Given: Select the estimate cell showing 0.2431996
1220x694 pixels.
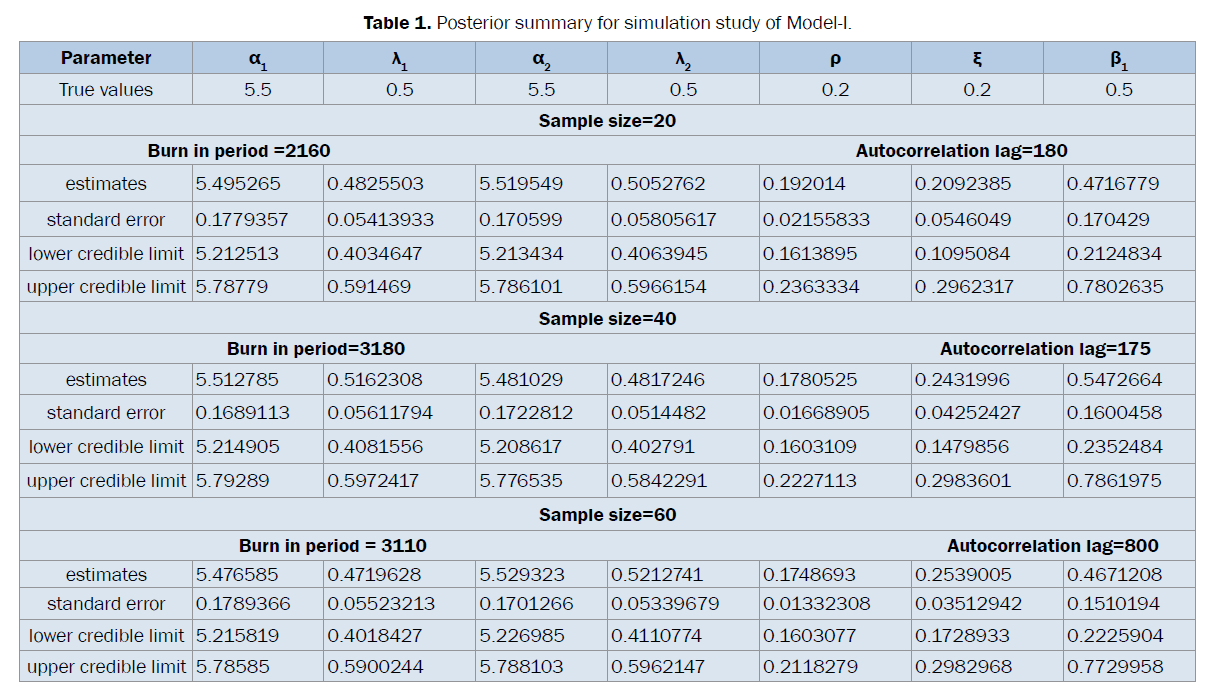Looking at the screenshot, I should (x=962, y=380).
